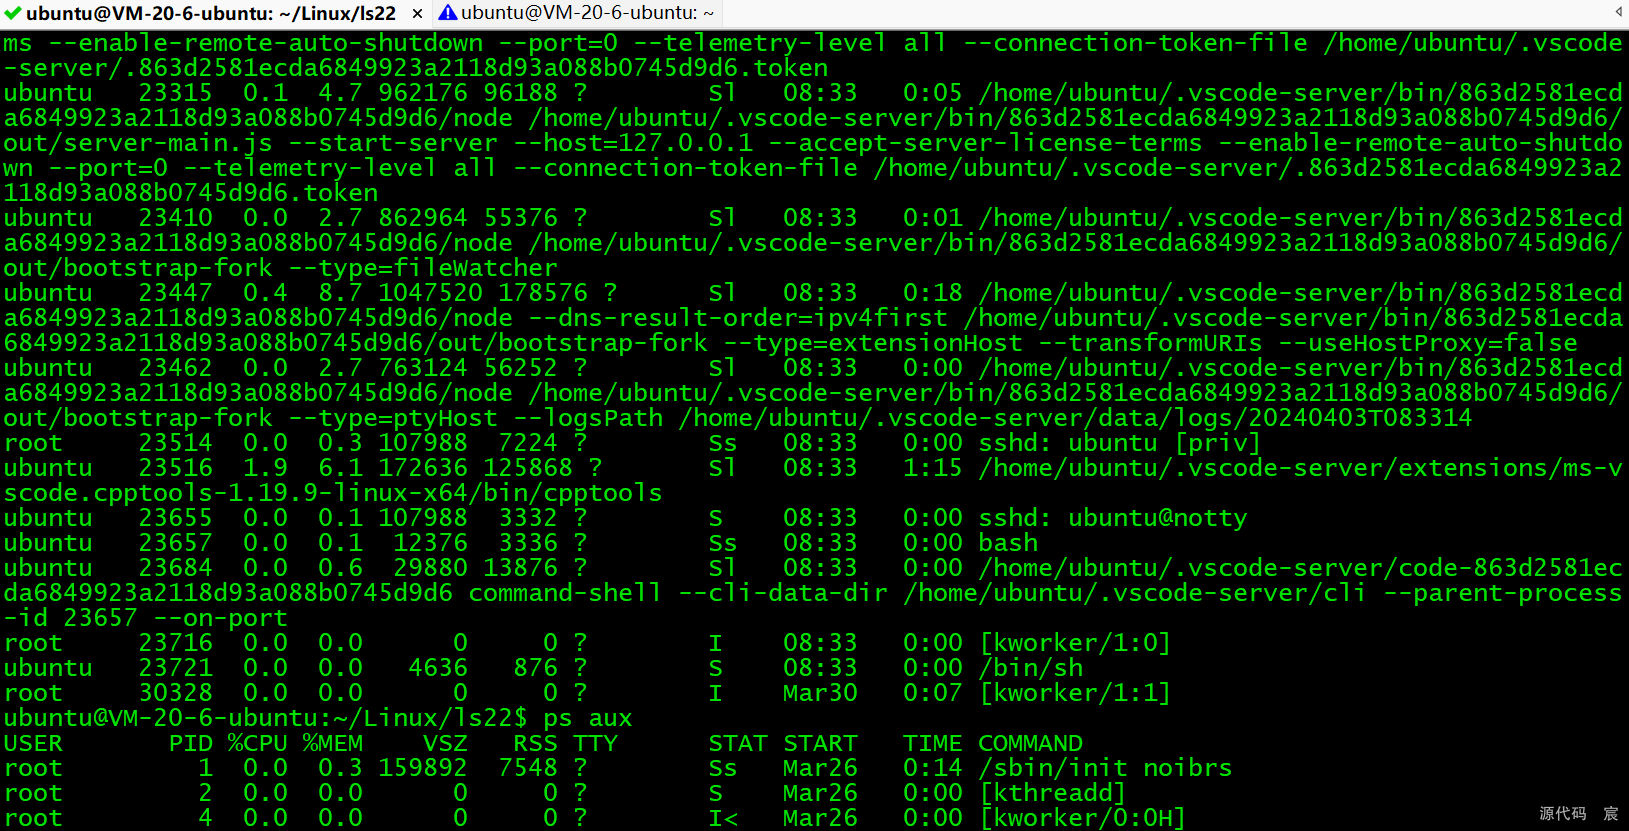Screen dimensions: 1629x831
Task: Click the "--dns-result-order=ipv4first" argument
Action: coord(738,318)
